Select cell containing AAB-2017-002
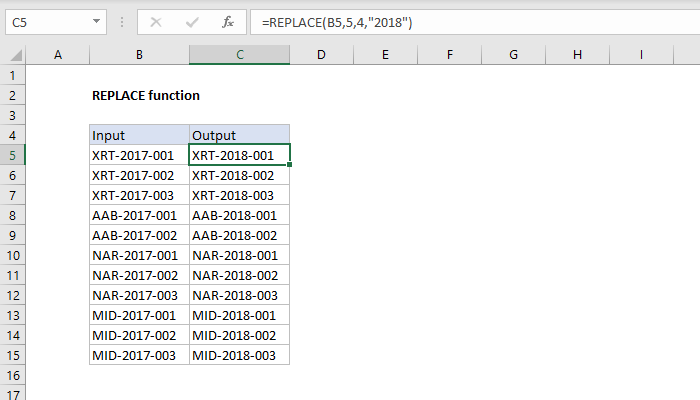 coord(139,235)
